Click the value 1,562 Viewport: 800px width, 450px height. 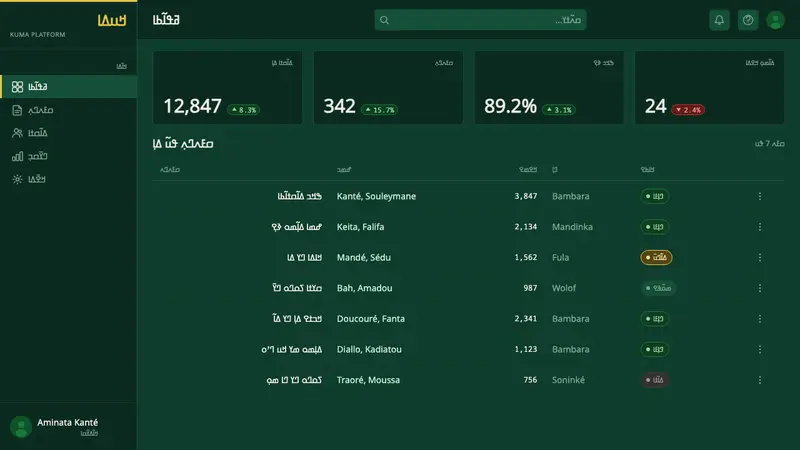pos(526,257)
